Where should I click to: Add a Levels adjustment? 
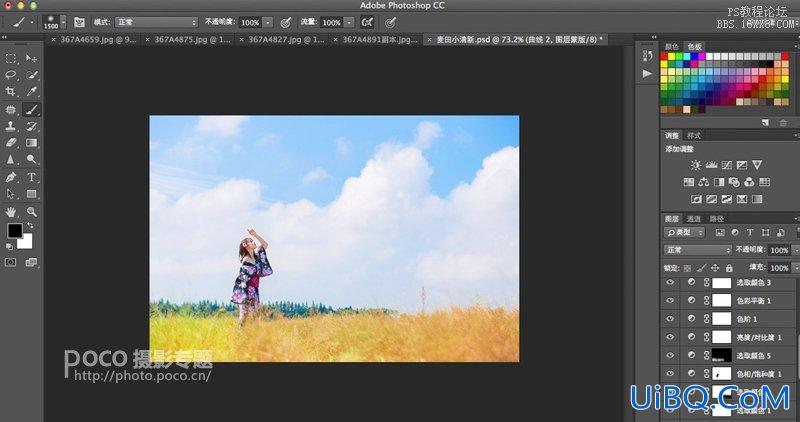(x=711, y=165)
